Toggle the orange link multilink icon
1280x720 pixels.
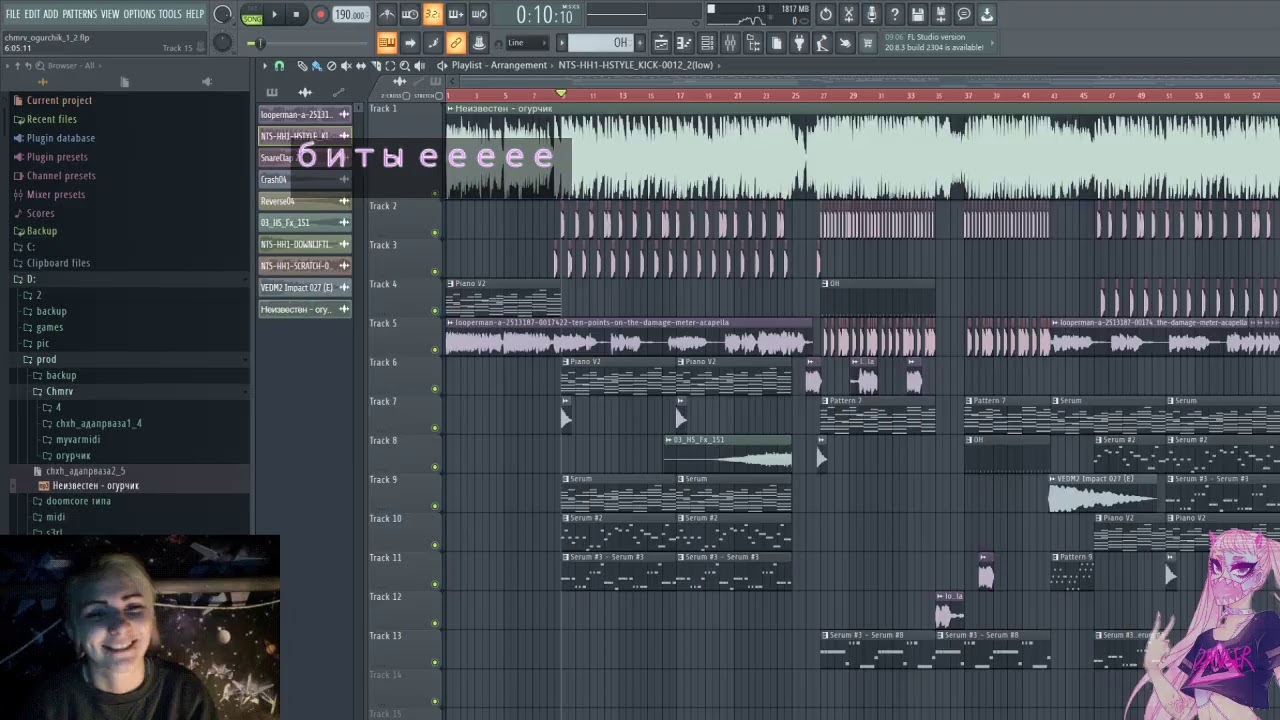(x=456, y=43)
